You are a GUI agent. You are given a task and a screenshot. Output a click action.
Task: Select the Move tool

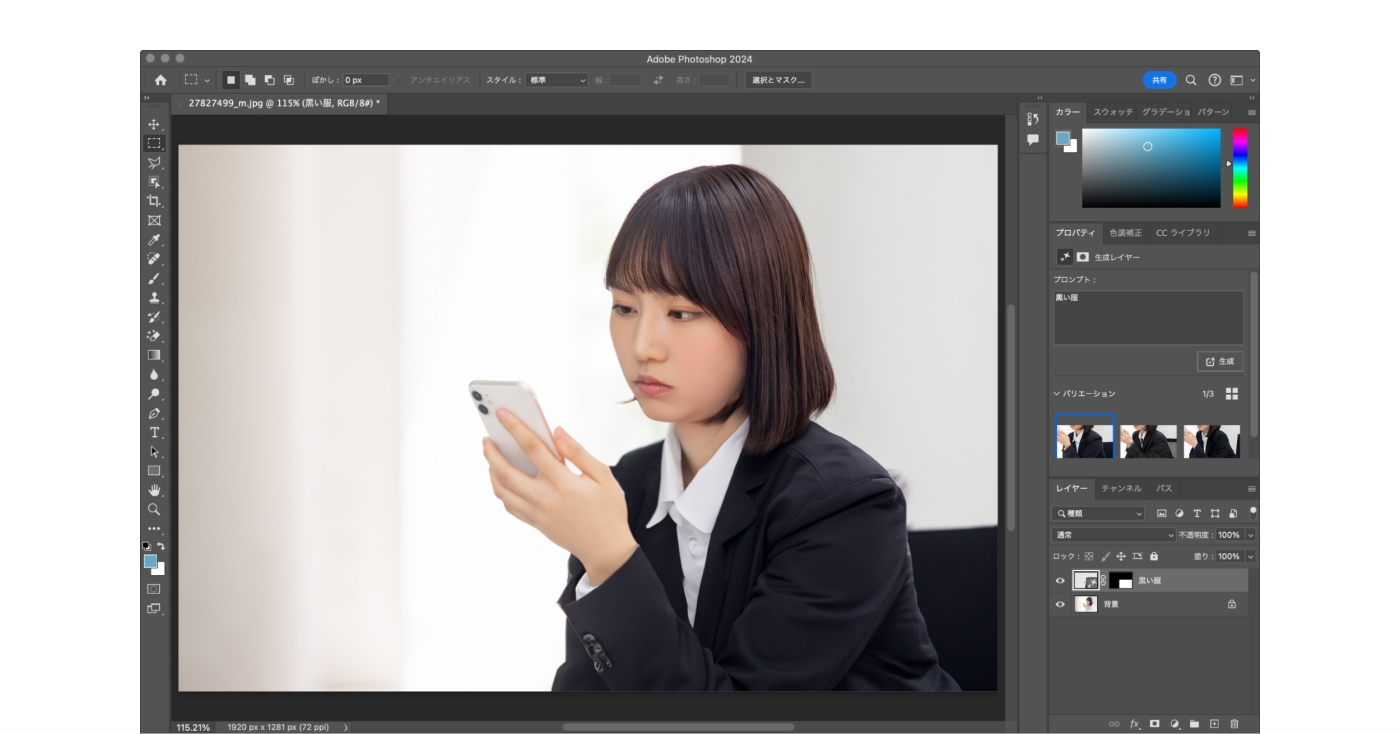point(154,124)
